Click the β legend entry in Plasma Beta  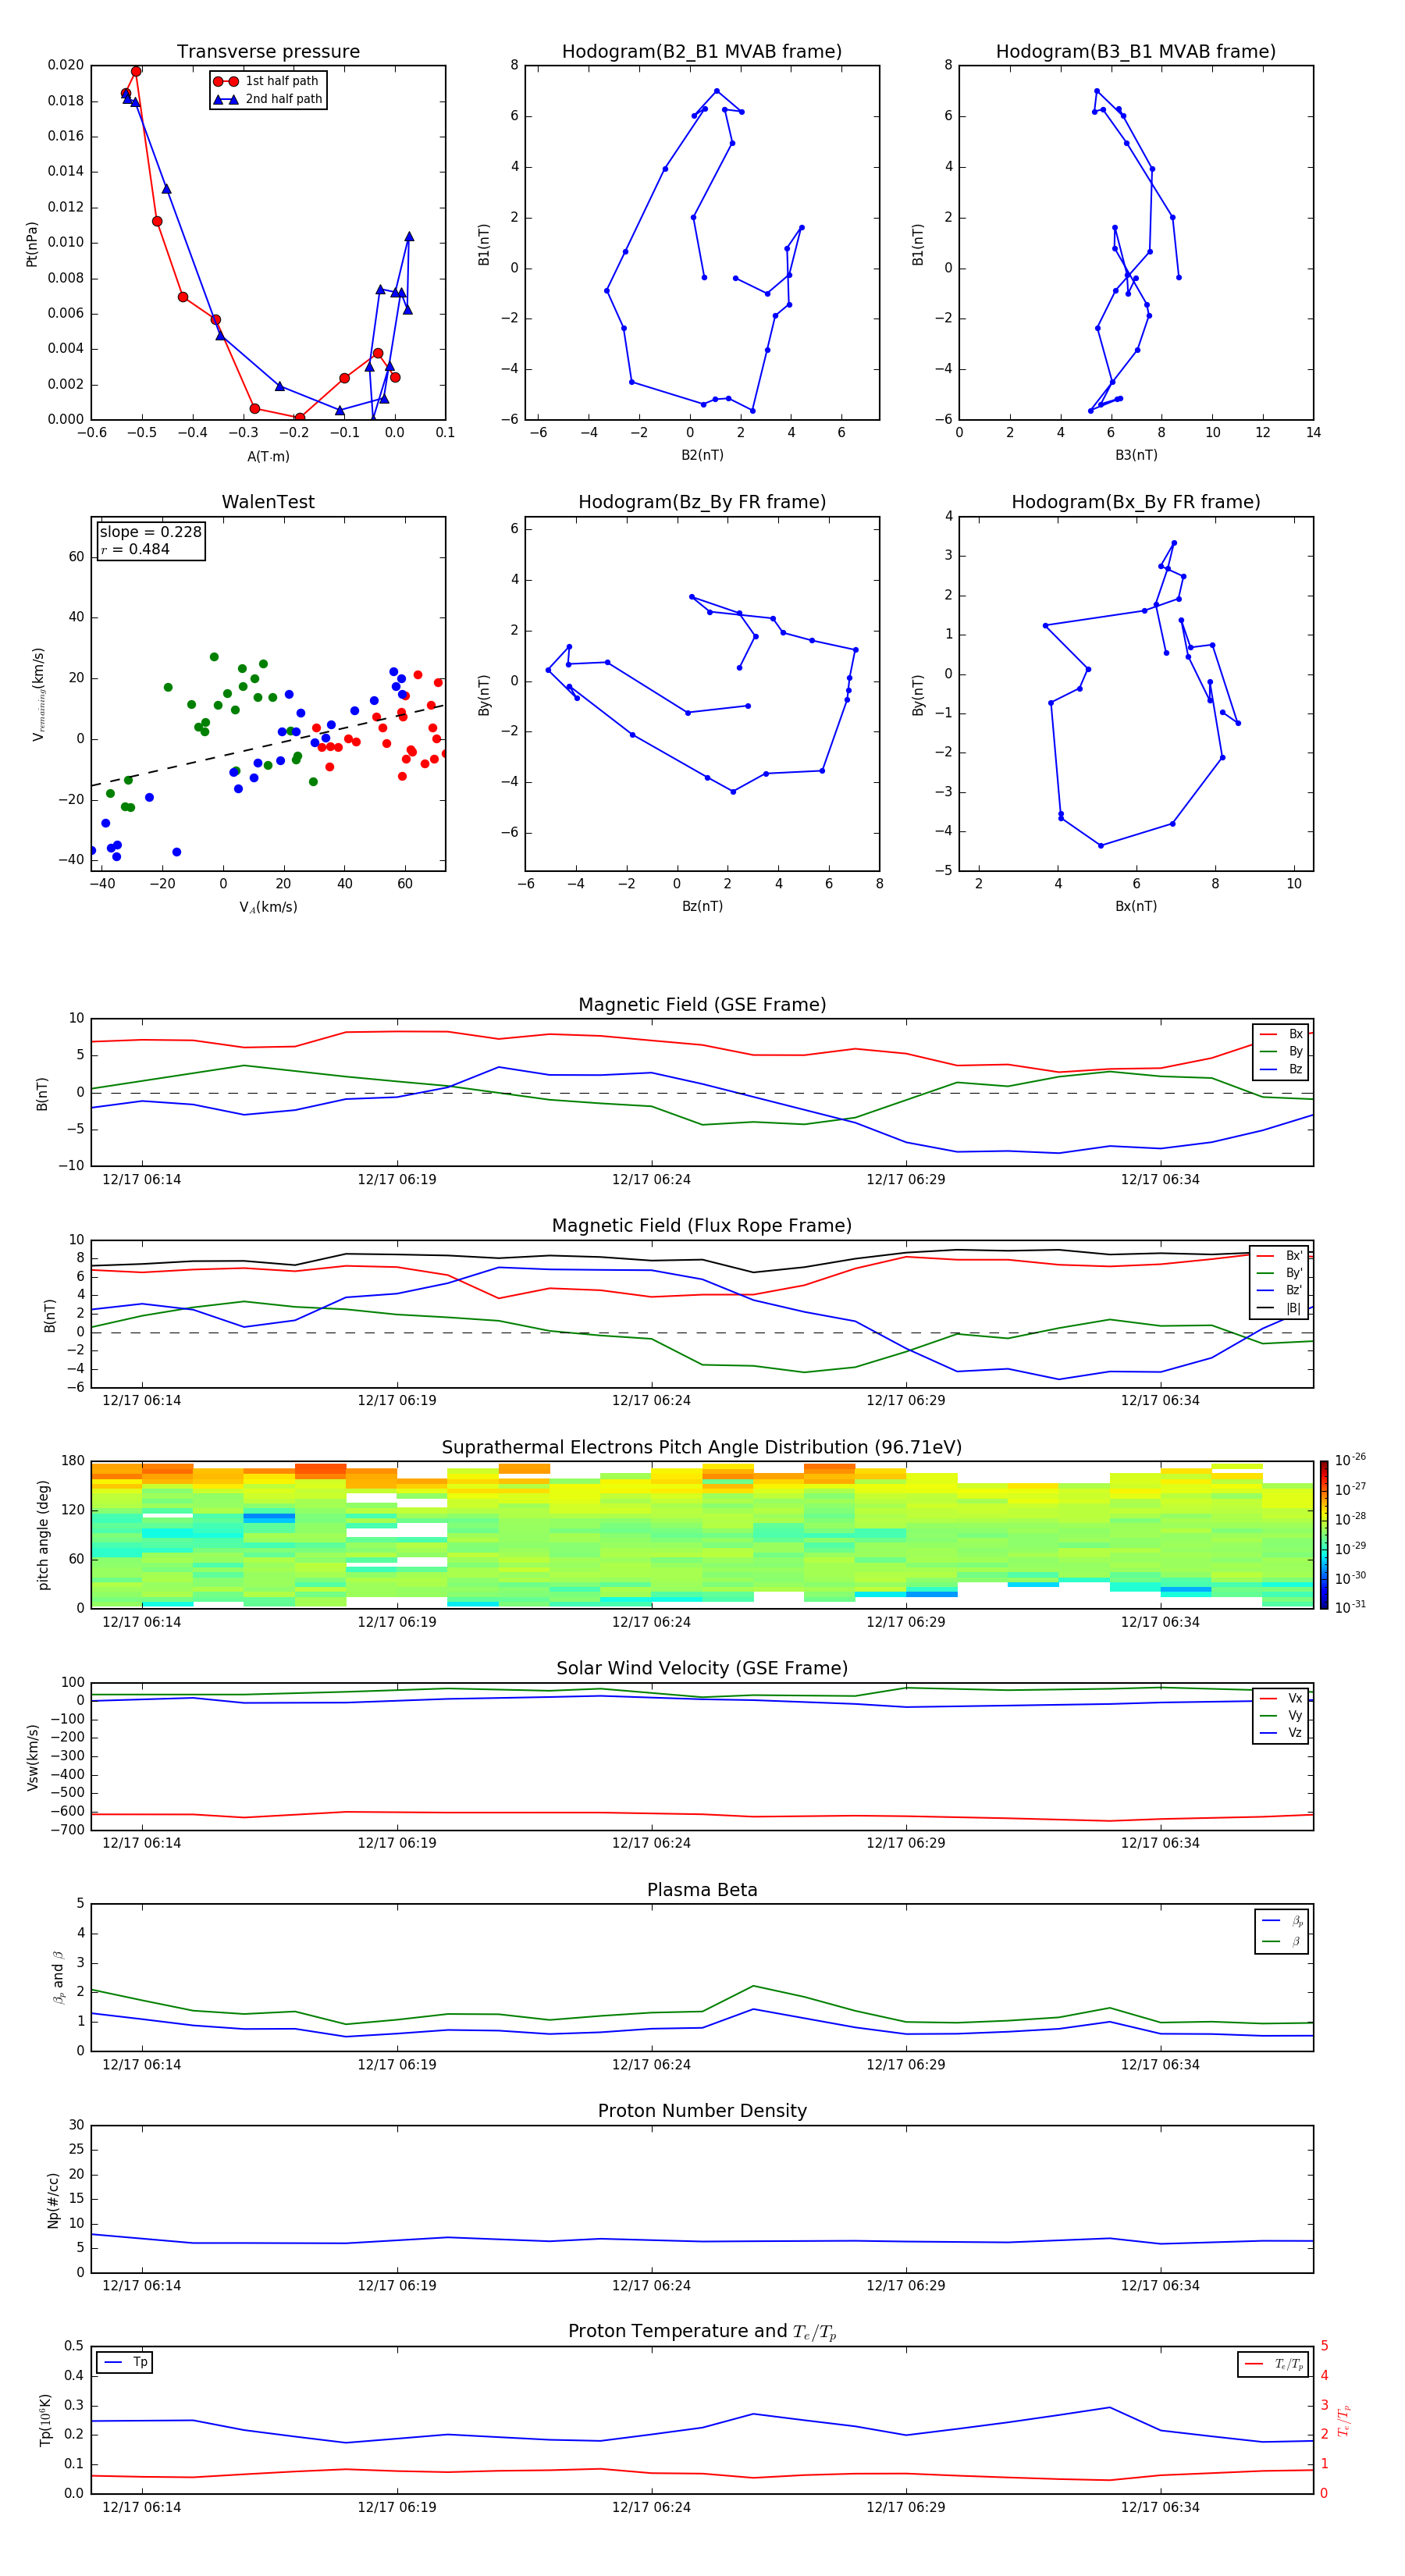click(x=1282, y=1941)
